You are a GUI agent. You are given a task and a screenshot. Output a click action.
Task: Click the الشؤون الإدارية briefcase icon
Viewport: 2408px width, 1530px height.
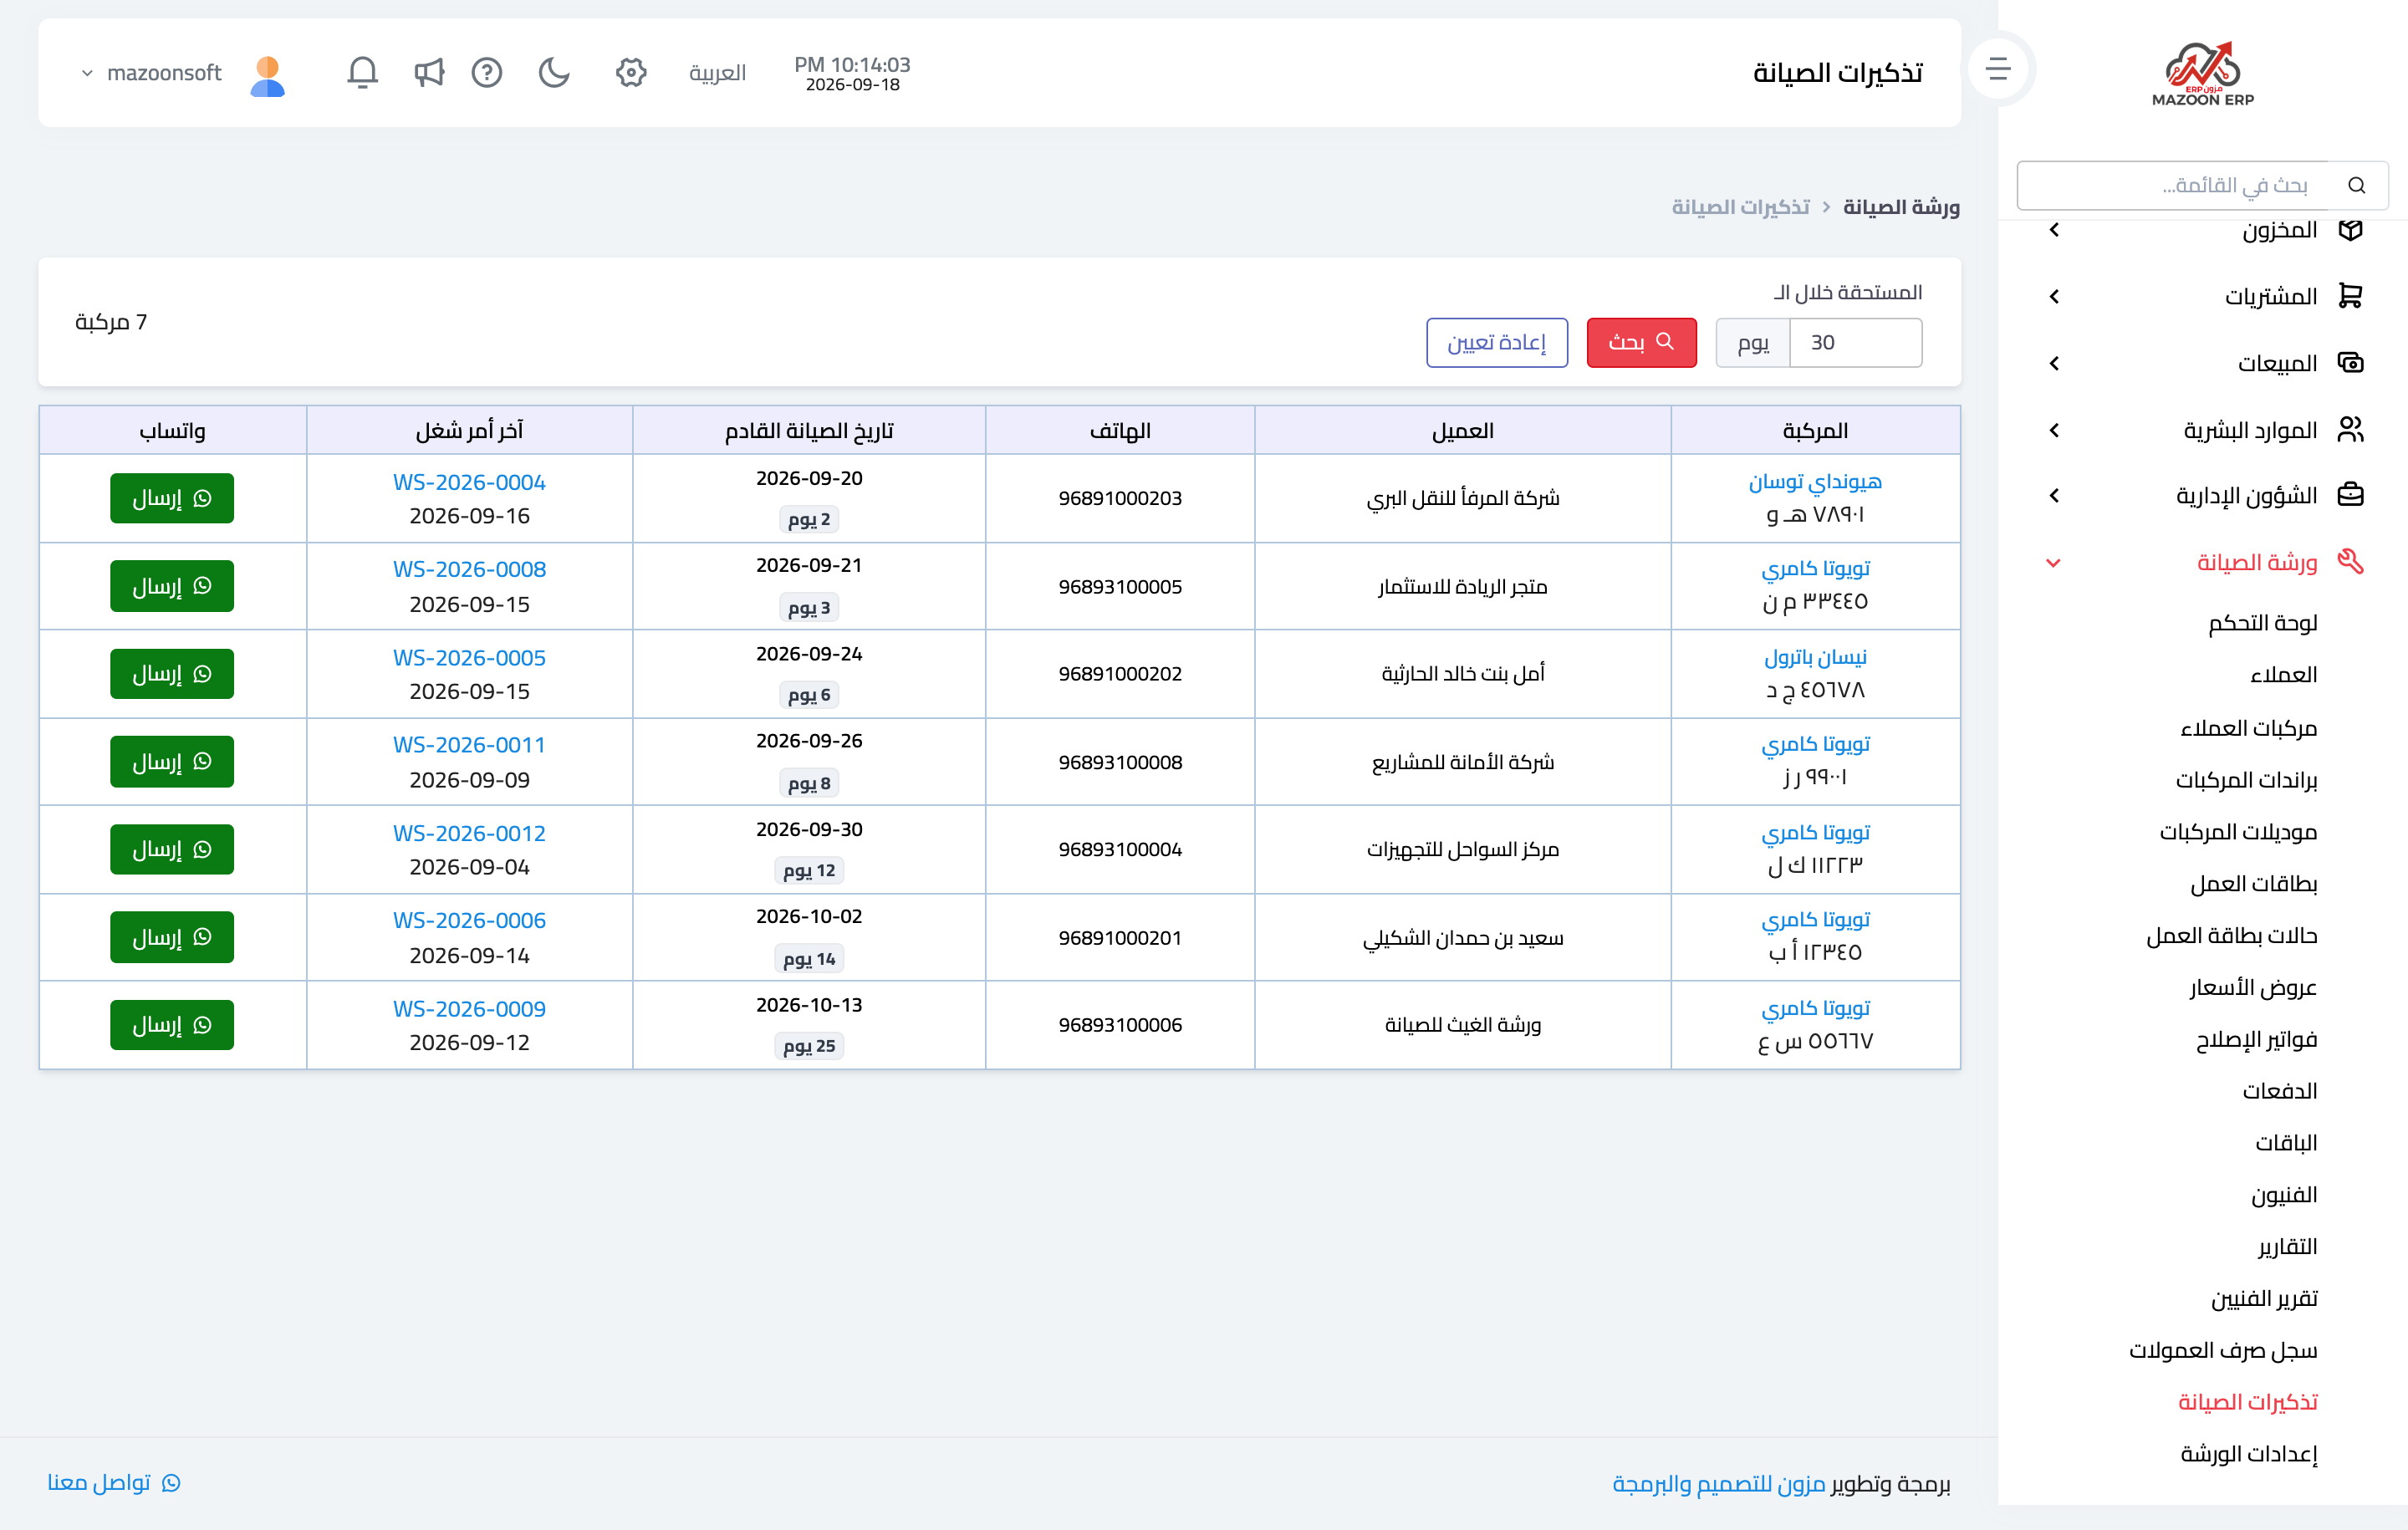pos(2350,495)
